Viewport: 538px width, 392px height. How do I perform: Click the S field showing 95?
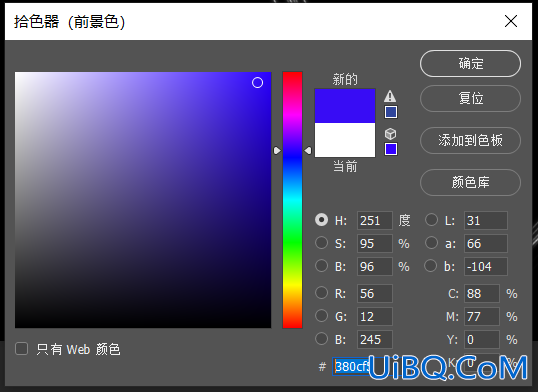[375, 243]
